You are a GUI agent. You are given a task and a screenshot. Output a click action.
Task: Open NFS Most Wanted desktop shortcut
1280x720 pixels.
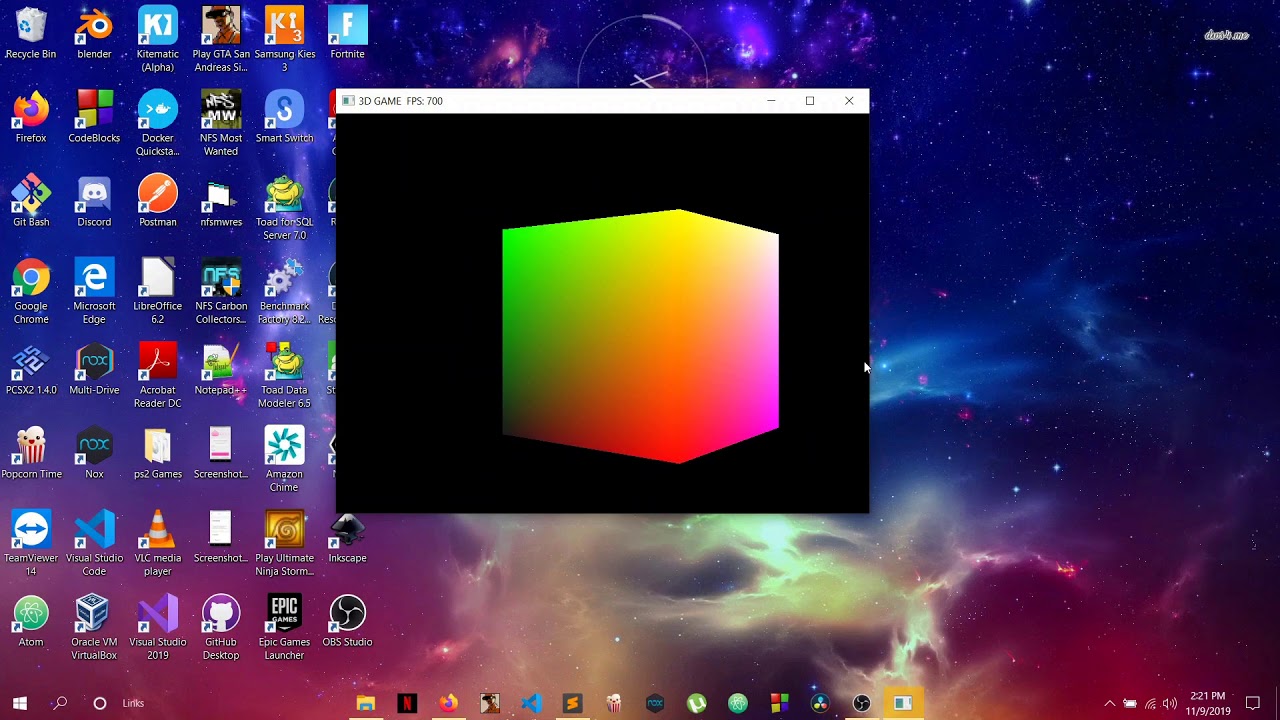[220, 124]
